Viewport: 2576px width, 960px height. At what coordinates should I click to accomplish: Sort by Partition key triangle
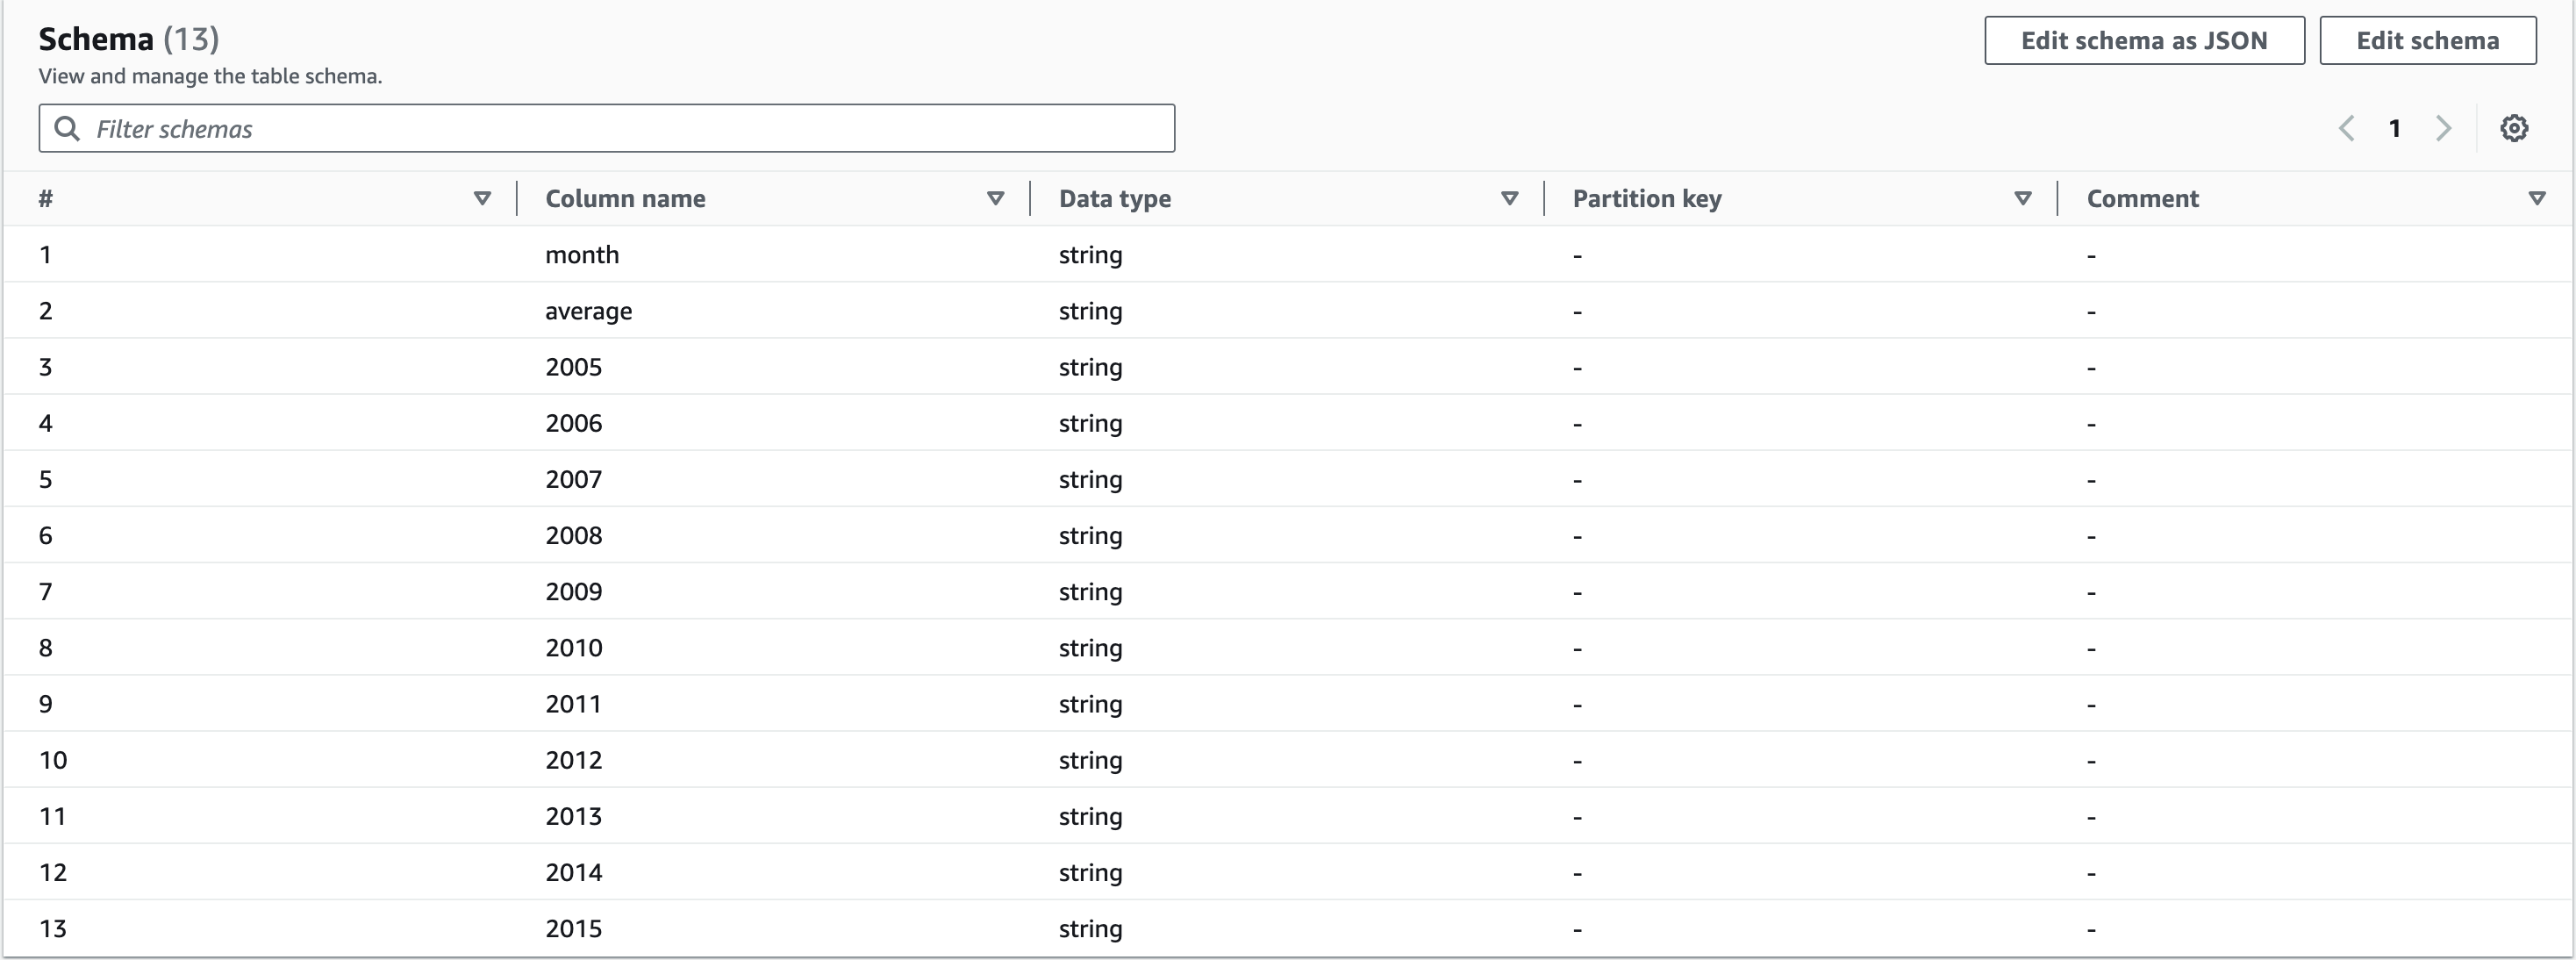click(2023, 198)
